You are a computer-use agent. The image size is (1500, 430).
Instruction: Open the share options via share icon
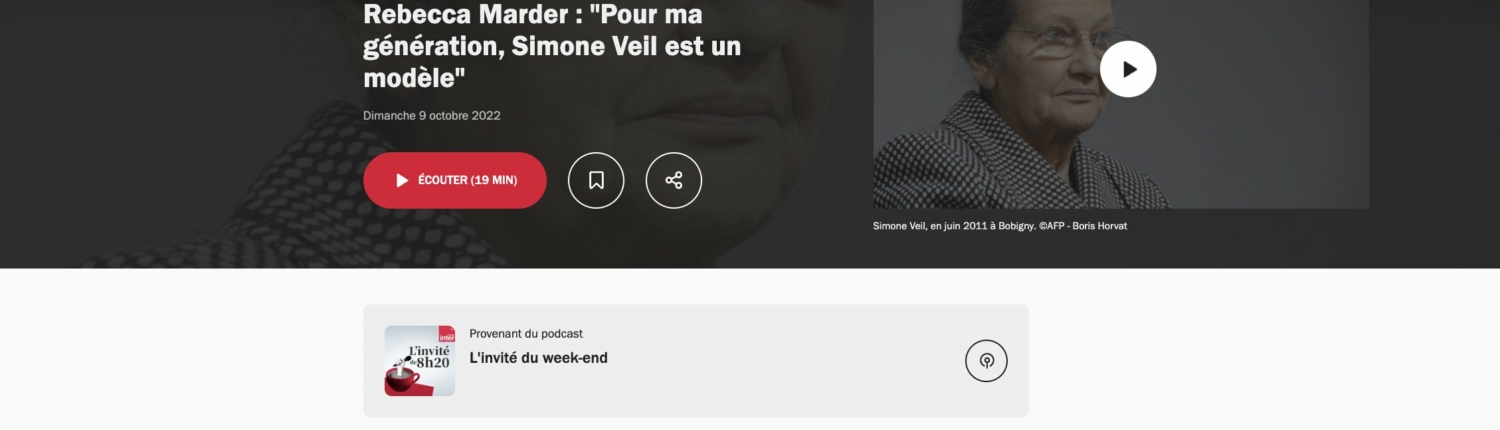(674, 180)
